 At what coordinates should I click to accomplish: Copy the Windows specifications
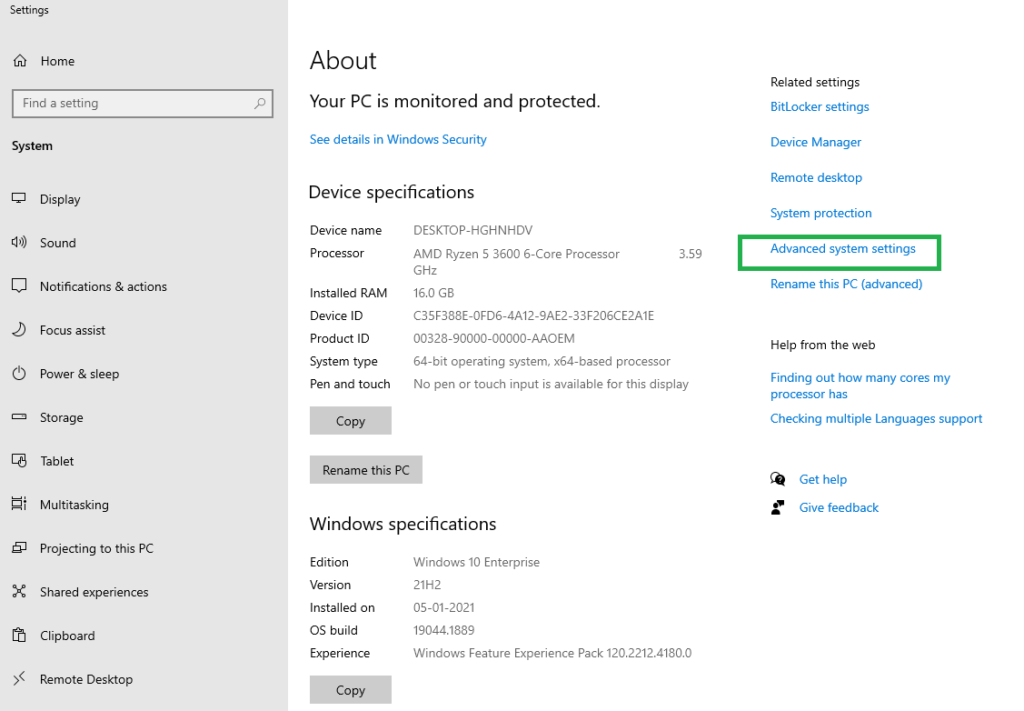(x=350, y=690)
